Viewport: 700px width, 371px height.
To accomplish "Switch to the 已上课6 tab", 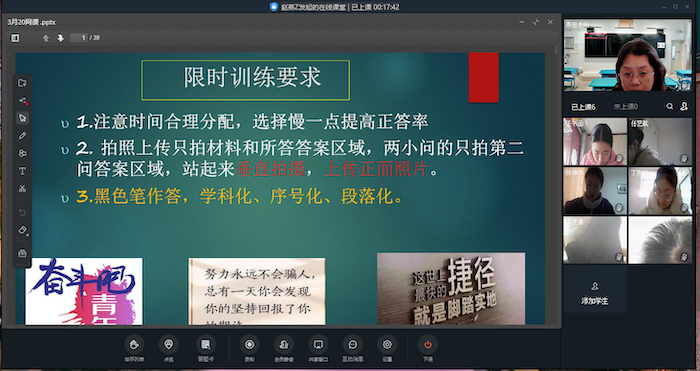I will coord(583,107).
